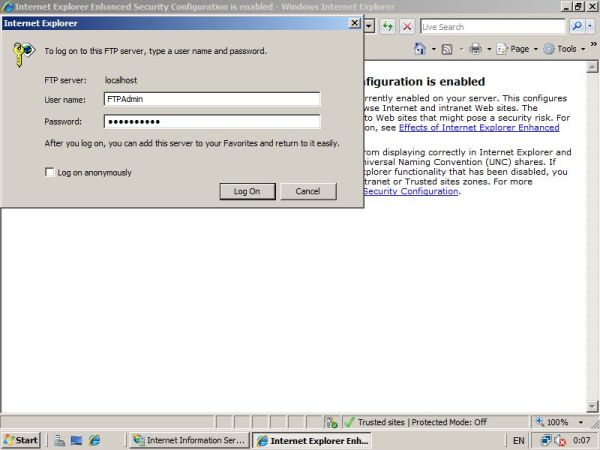The image size is (600, 450).
Task: Click the 100% zoom level button
Action: (x=553, y=422)
